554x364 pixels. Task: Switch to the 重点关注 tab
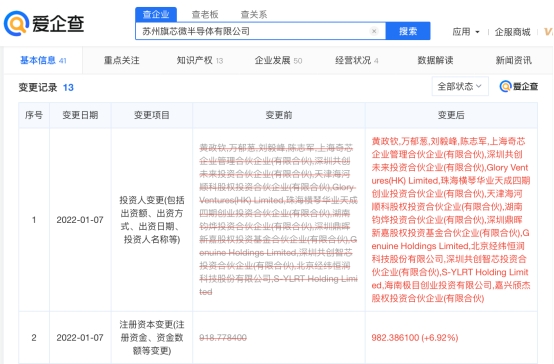(x=122, y=60)
